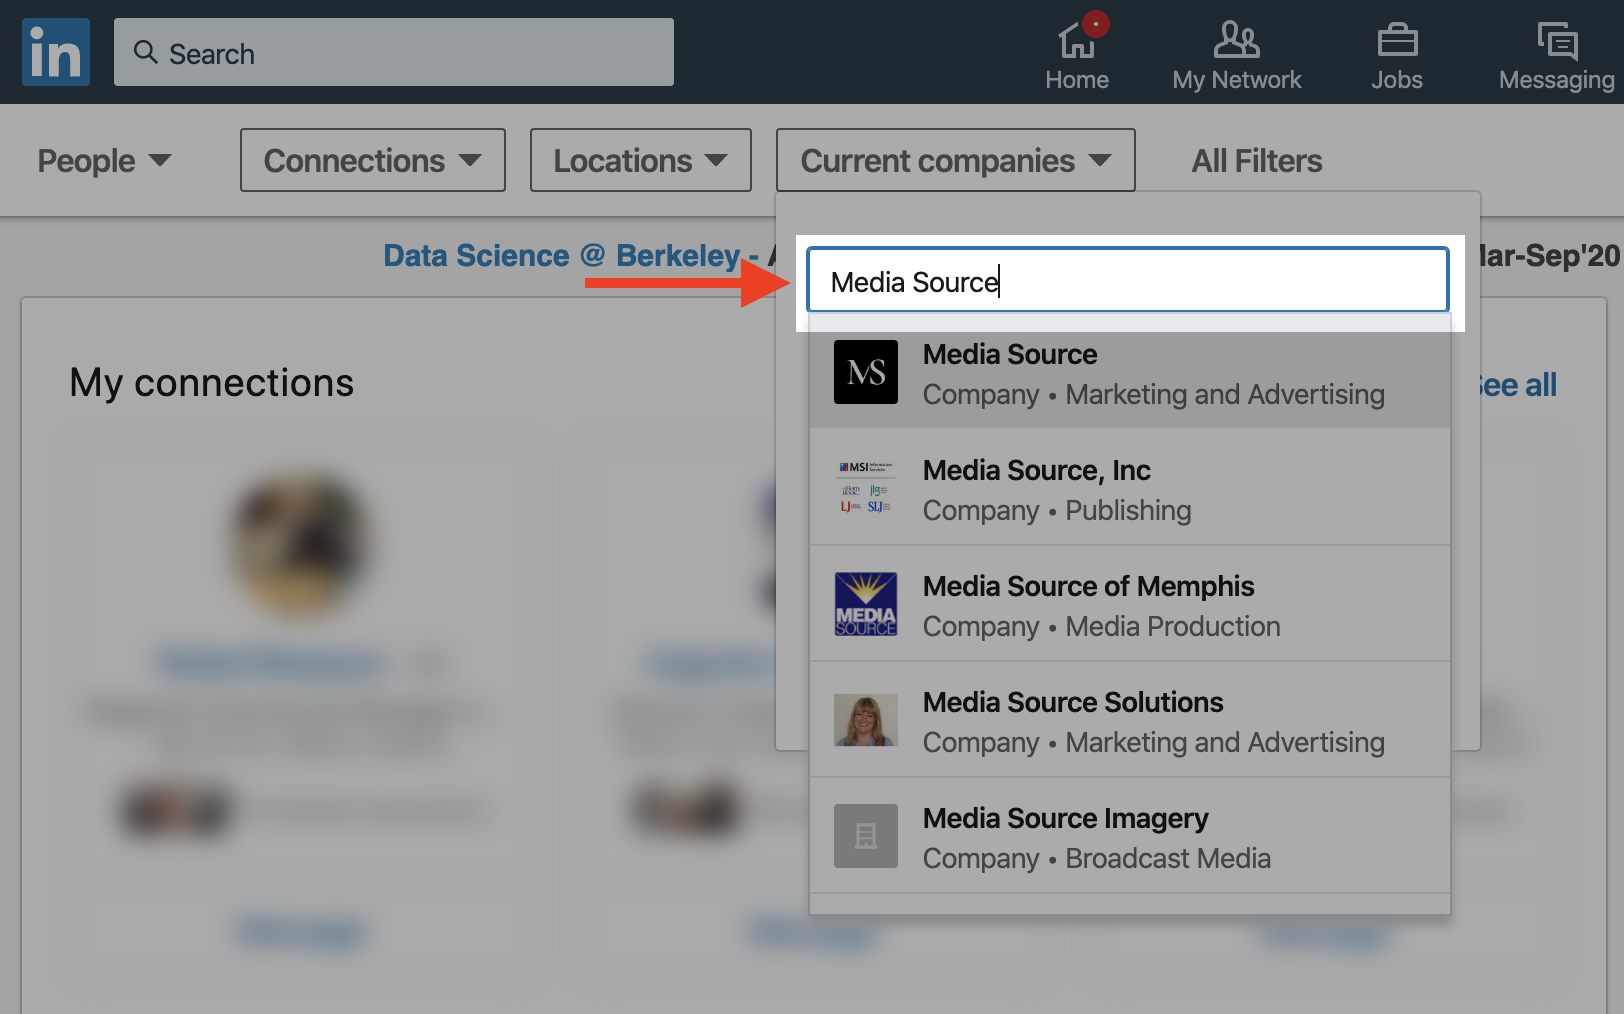This screenshot has height=1014, width=1624.
Task: Select Media Source, Inc Publishing suggestion
Action: (1130, 488)
